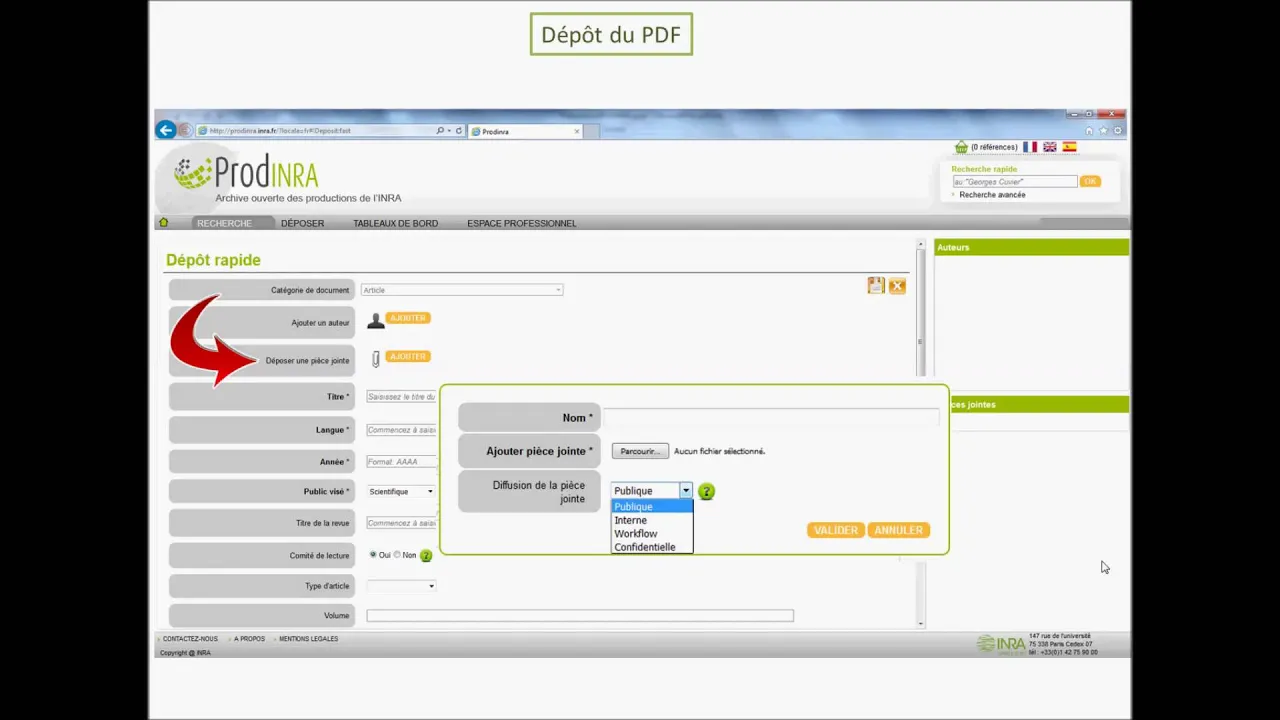
Task: Click the green home icon in navigation bar
Action: [164, 222]
